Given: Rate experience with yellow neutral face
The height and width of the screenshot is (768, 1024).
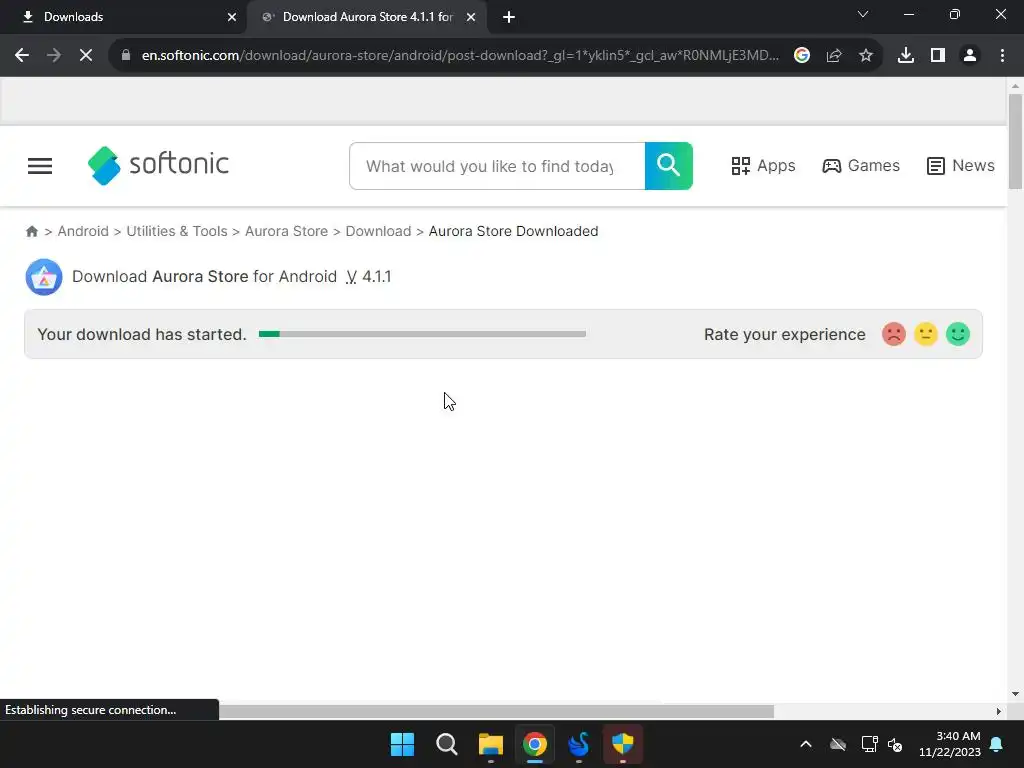Looking at the screenshot, I should 925,334.
